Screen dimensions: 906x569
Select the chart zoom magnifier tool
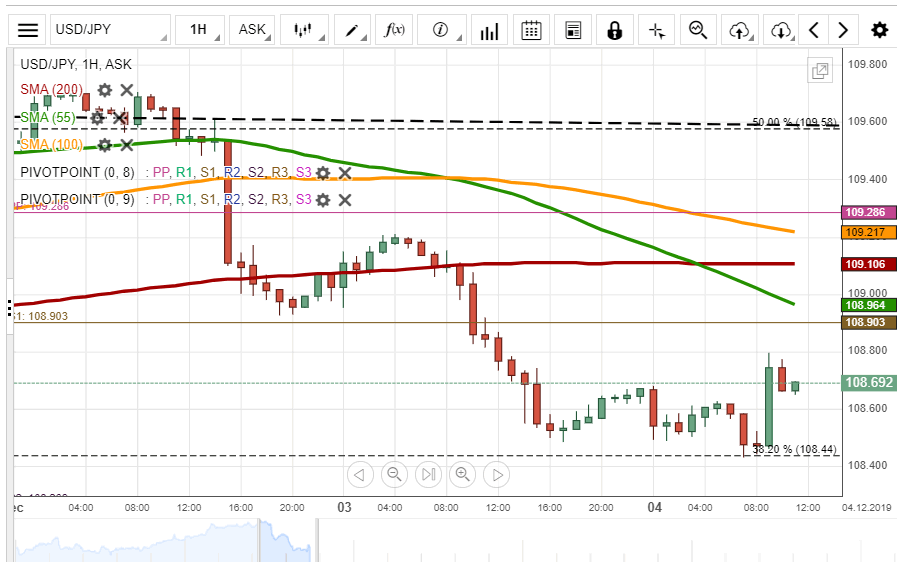click(x=698, y=30)
